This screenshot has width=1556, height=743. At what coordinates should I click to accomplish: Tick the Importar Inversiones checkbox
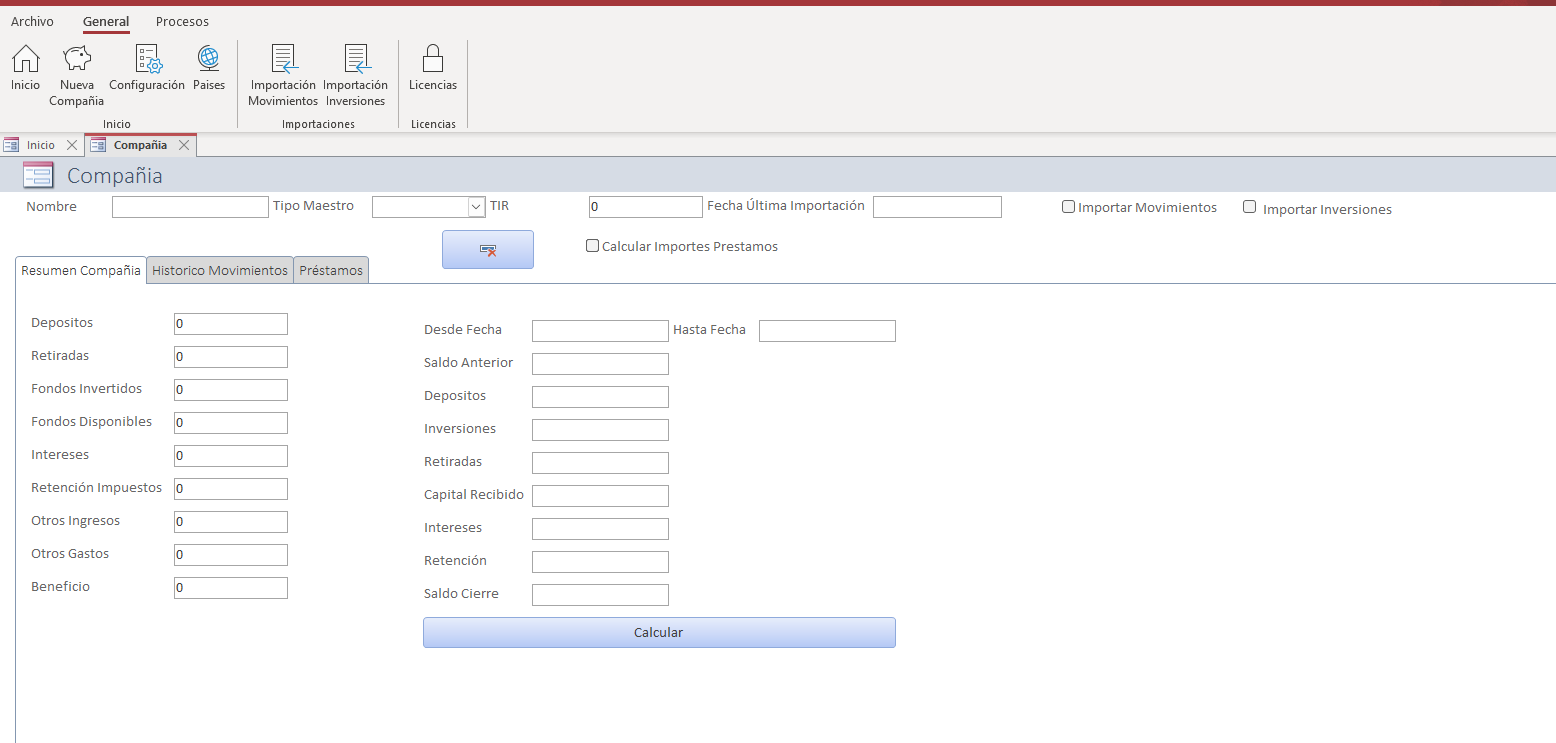pyautogui.click(x=1249, y=207)
